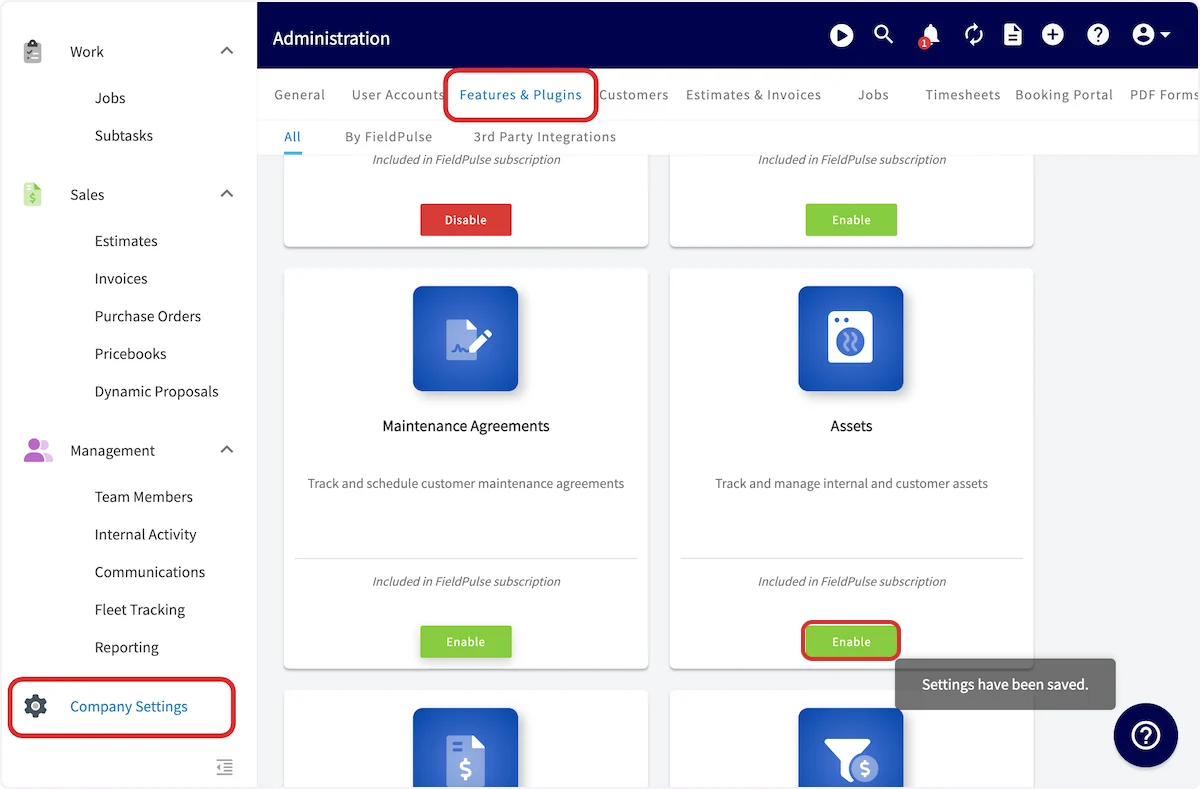Click the Assets card title

(851, 426)
